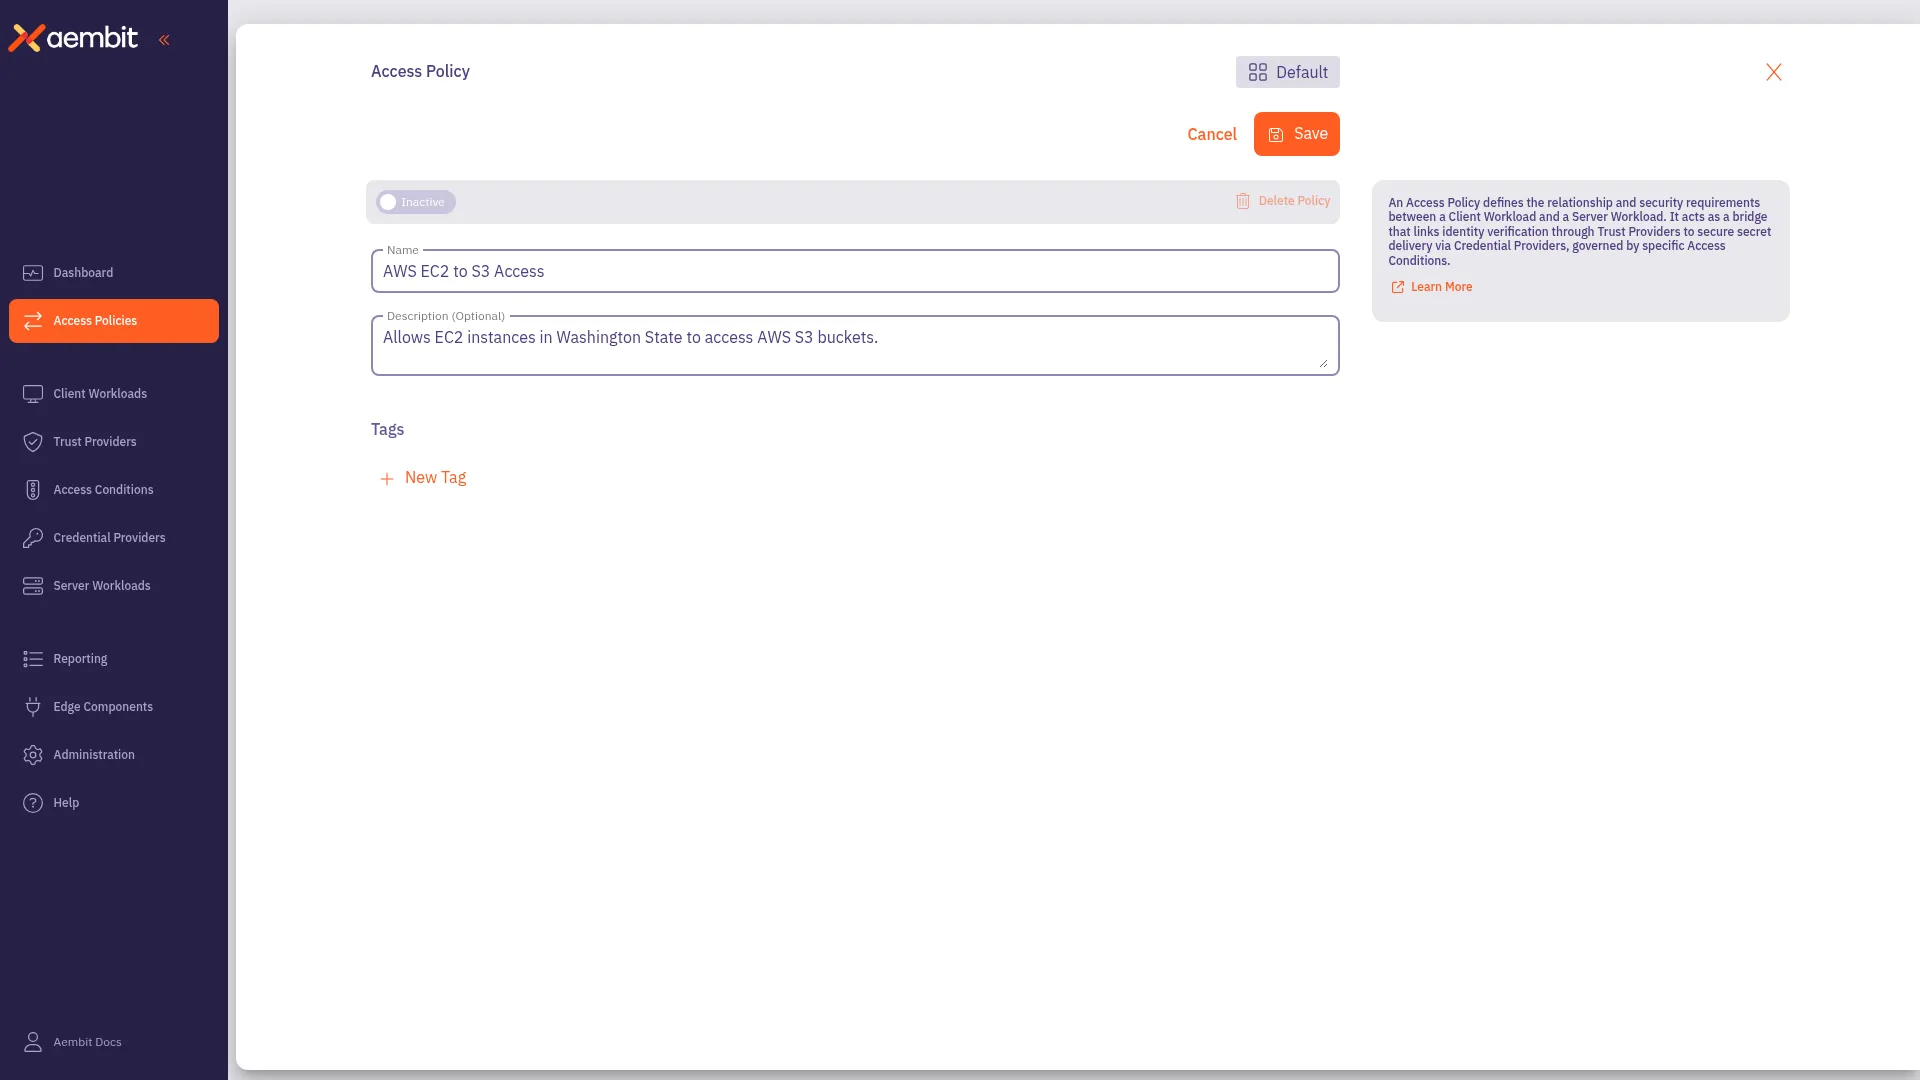Toggle the Inactive policy switch
The height and width of the screenshot is (1080, 1920).
point(416,202)
